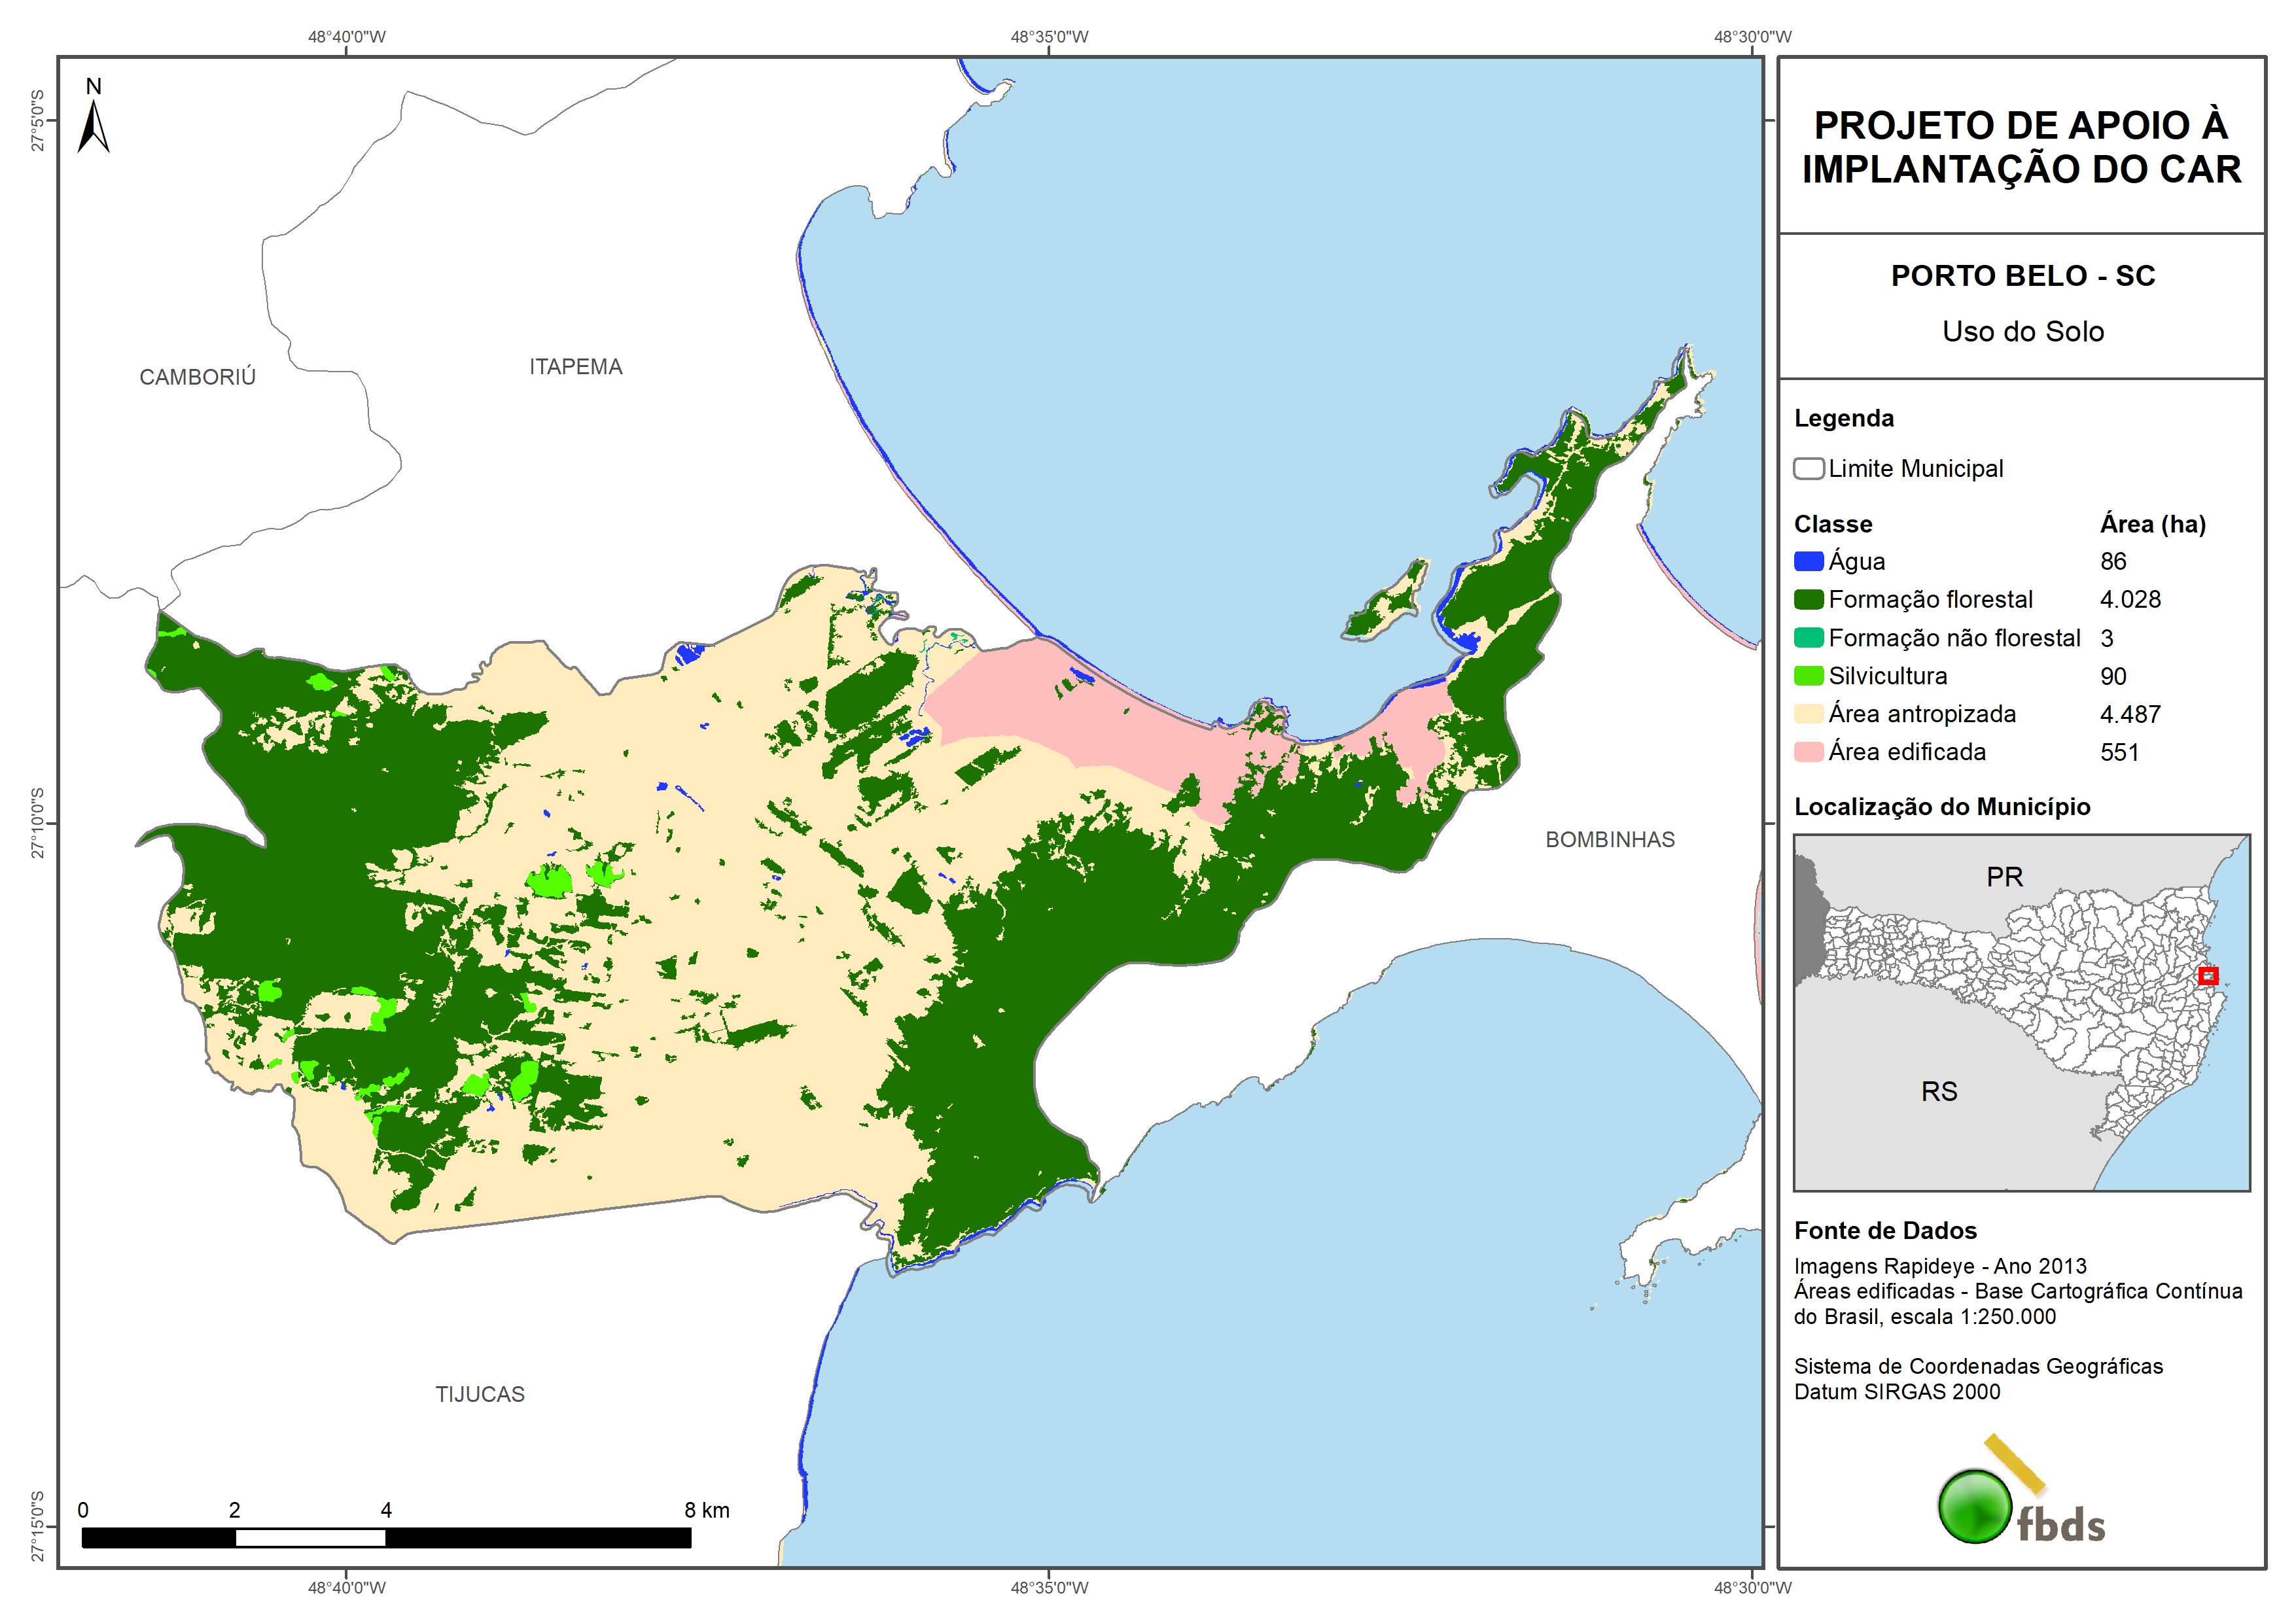2296x1623 pixels.
Task: Click the bright green Silvicultura legend swatch
Action: 1808,676
